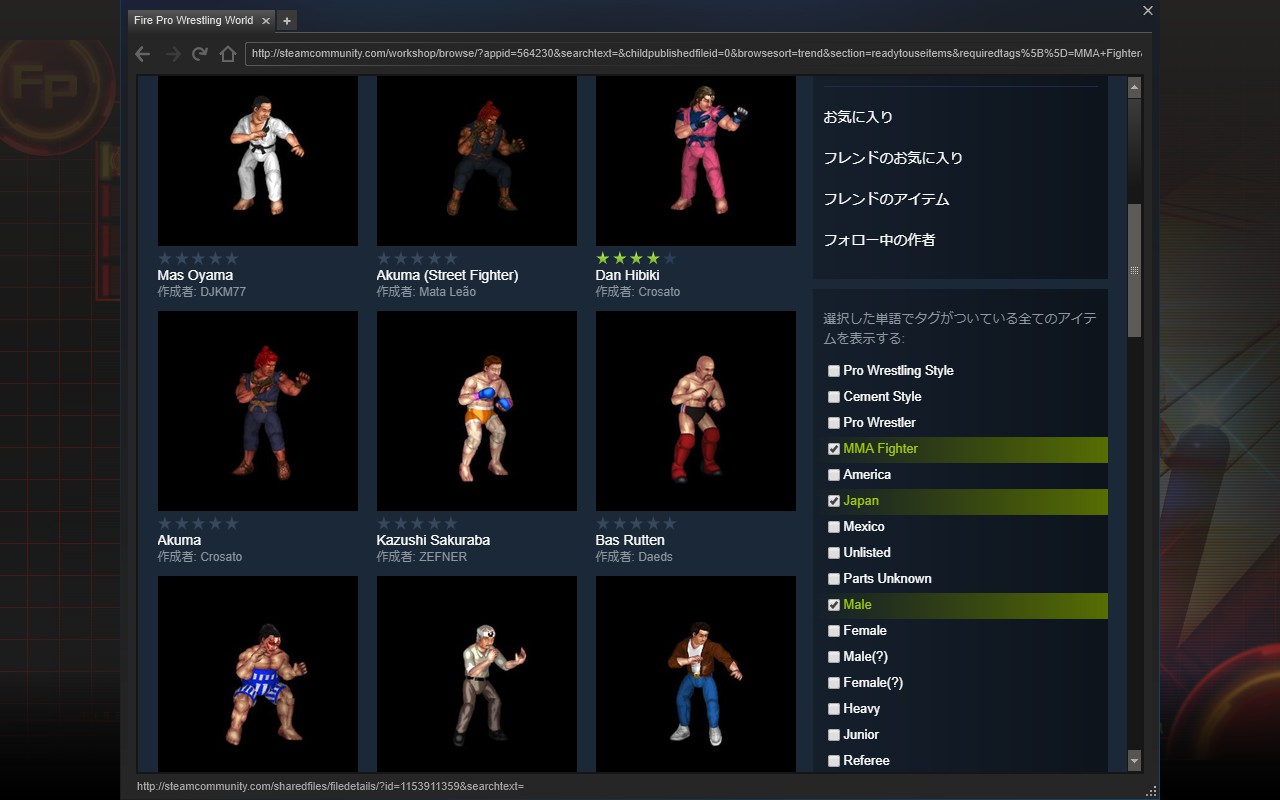View author DJKM77's profile
This screenshot has width=1280, height=800.
tap(223, 292)
